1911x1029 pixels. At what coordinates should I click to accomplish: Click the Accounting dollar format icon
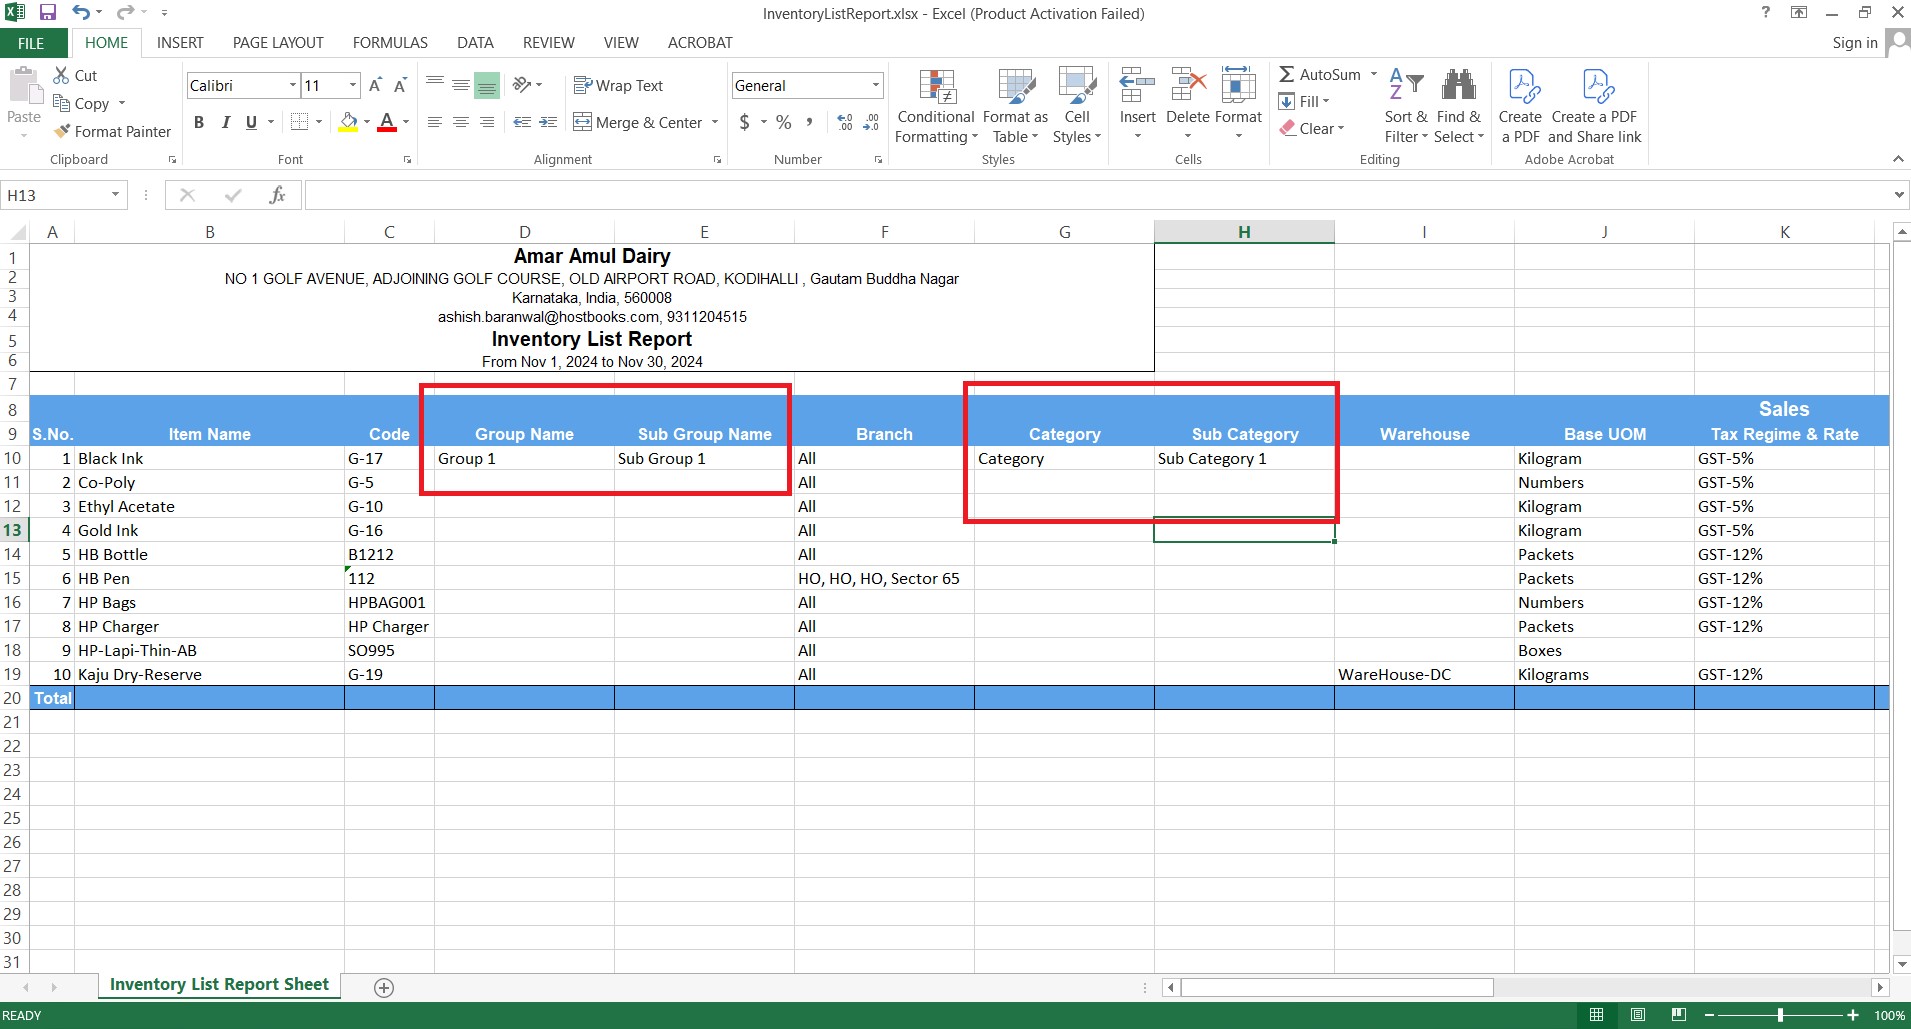point(744,122)
